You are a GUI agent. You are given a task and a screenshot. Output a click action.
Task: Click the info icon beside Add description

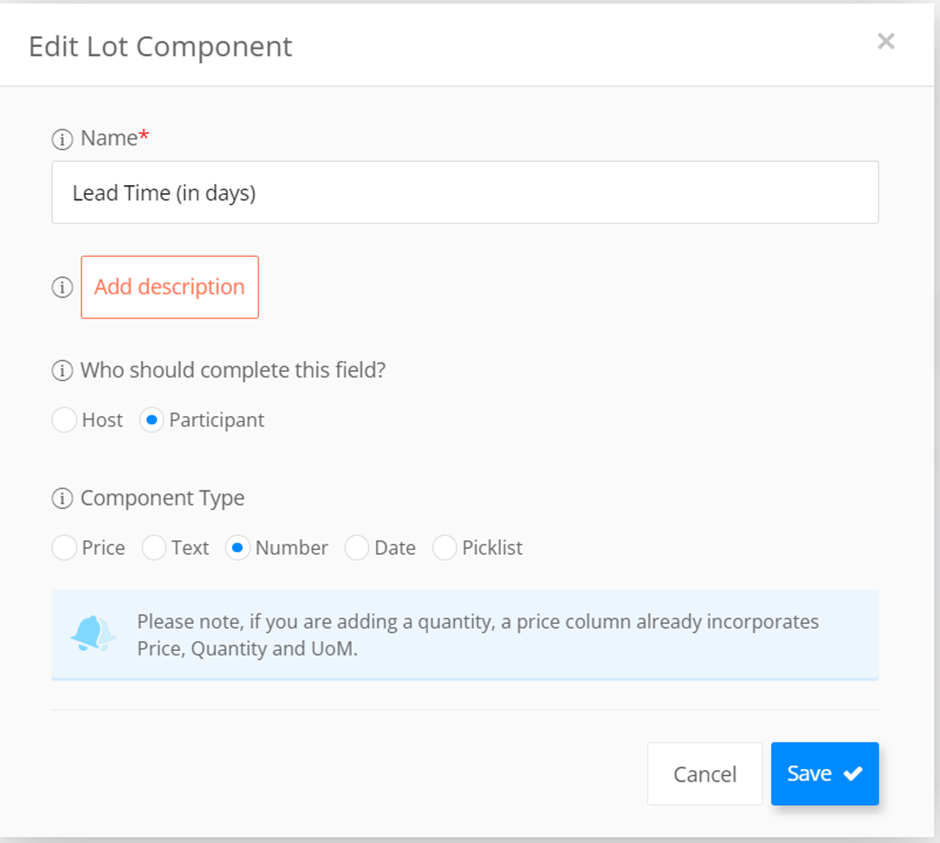point(62,287)
